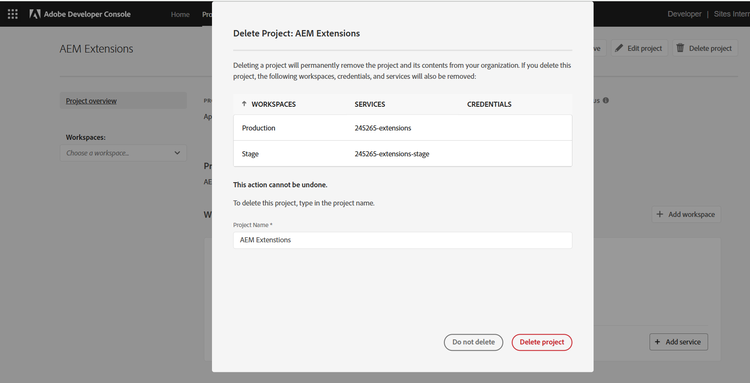The image size is (750, 383).
Task: Confirm with the red Delete project button
Action: pyautogui.click(x=541, y=342)
